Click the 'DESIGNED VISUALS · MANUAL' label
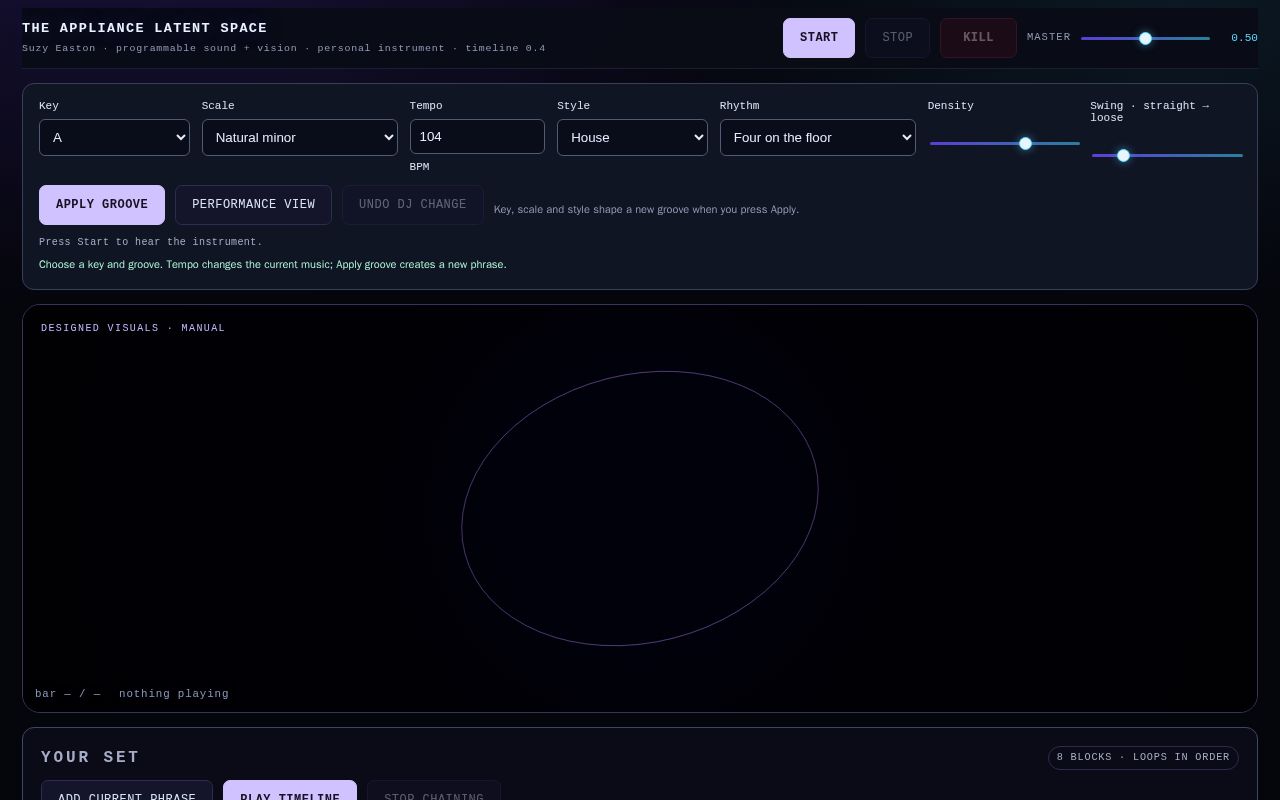Screen dimensions: 1280x800 [x=133, y=328]
